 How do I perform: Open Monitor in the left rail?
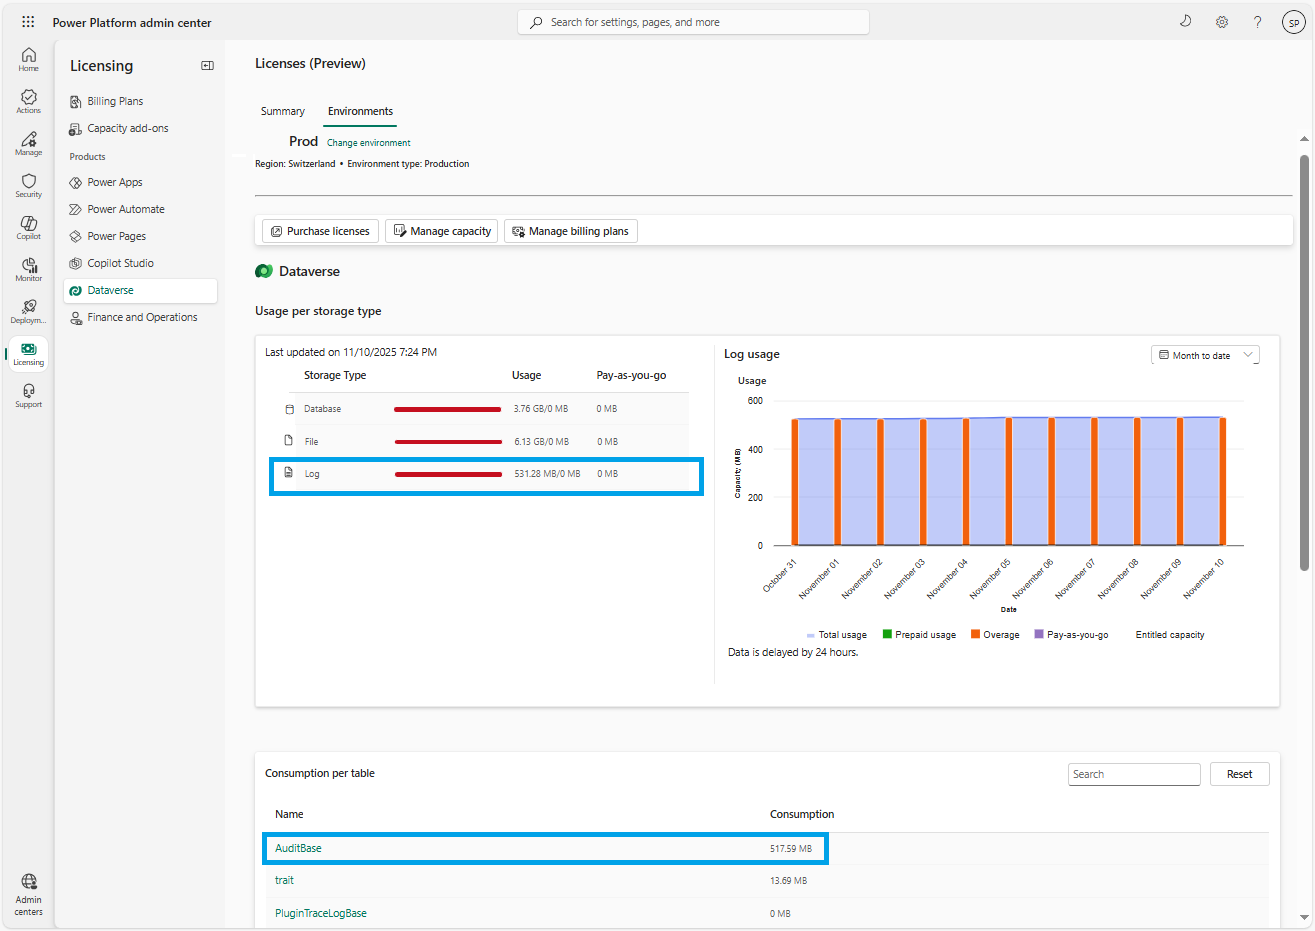29,269
